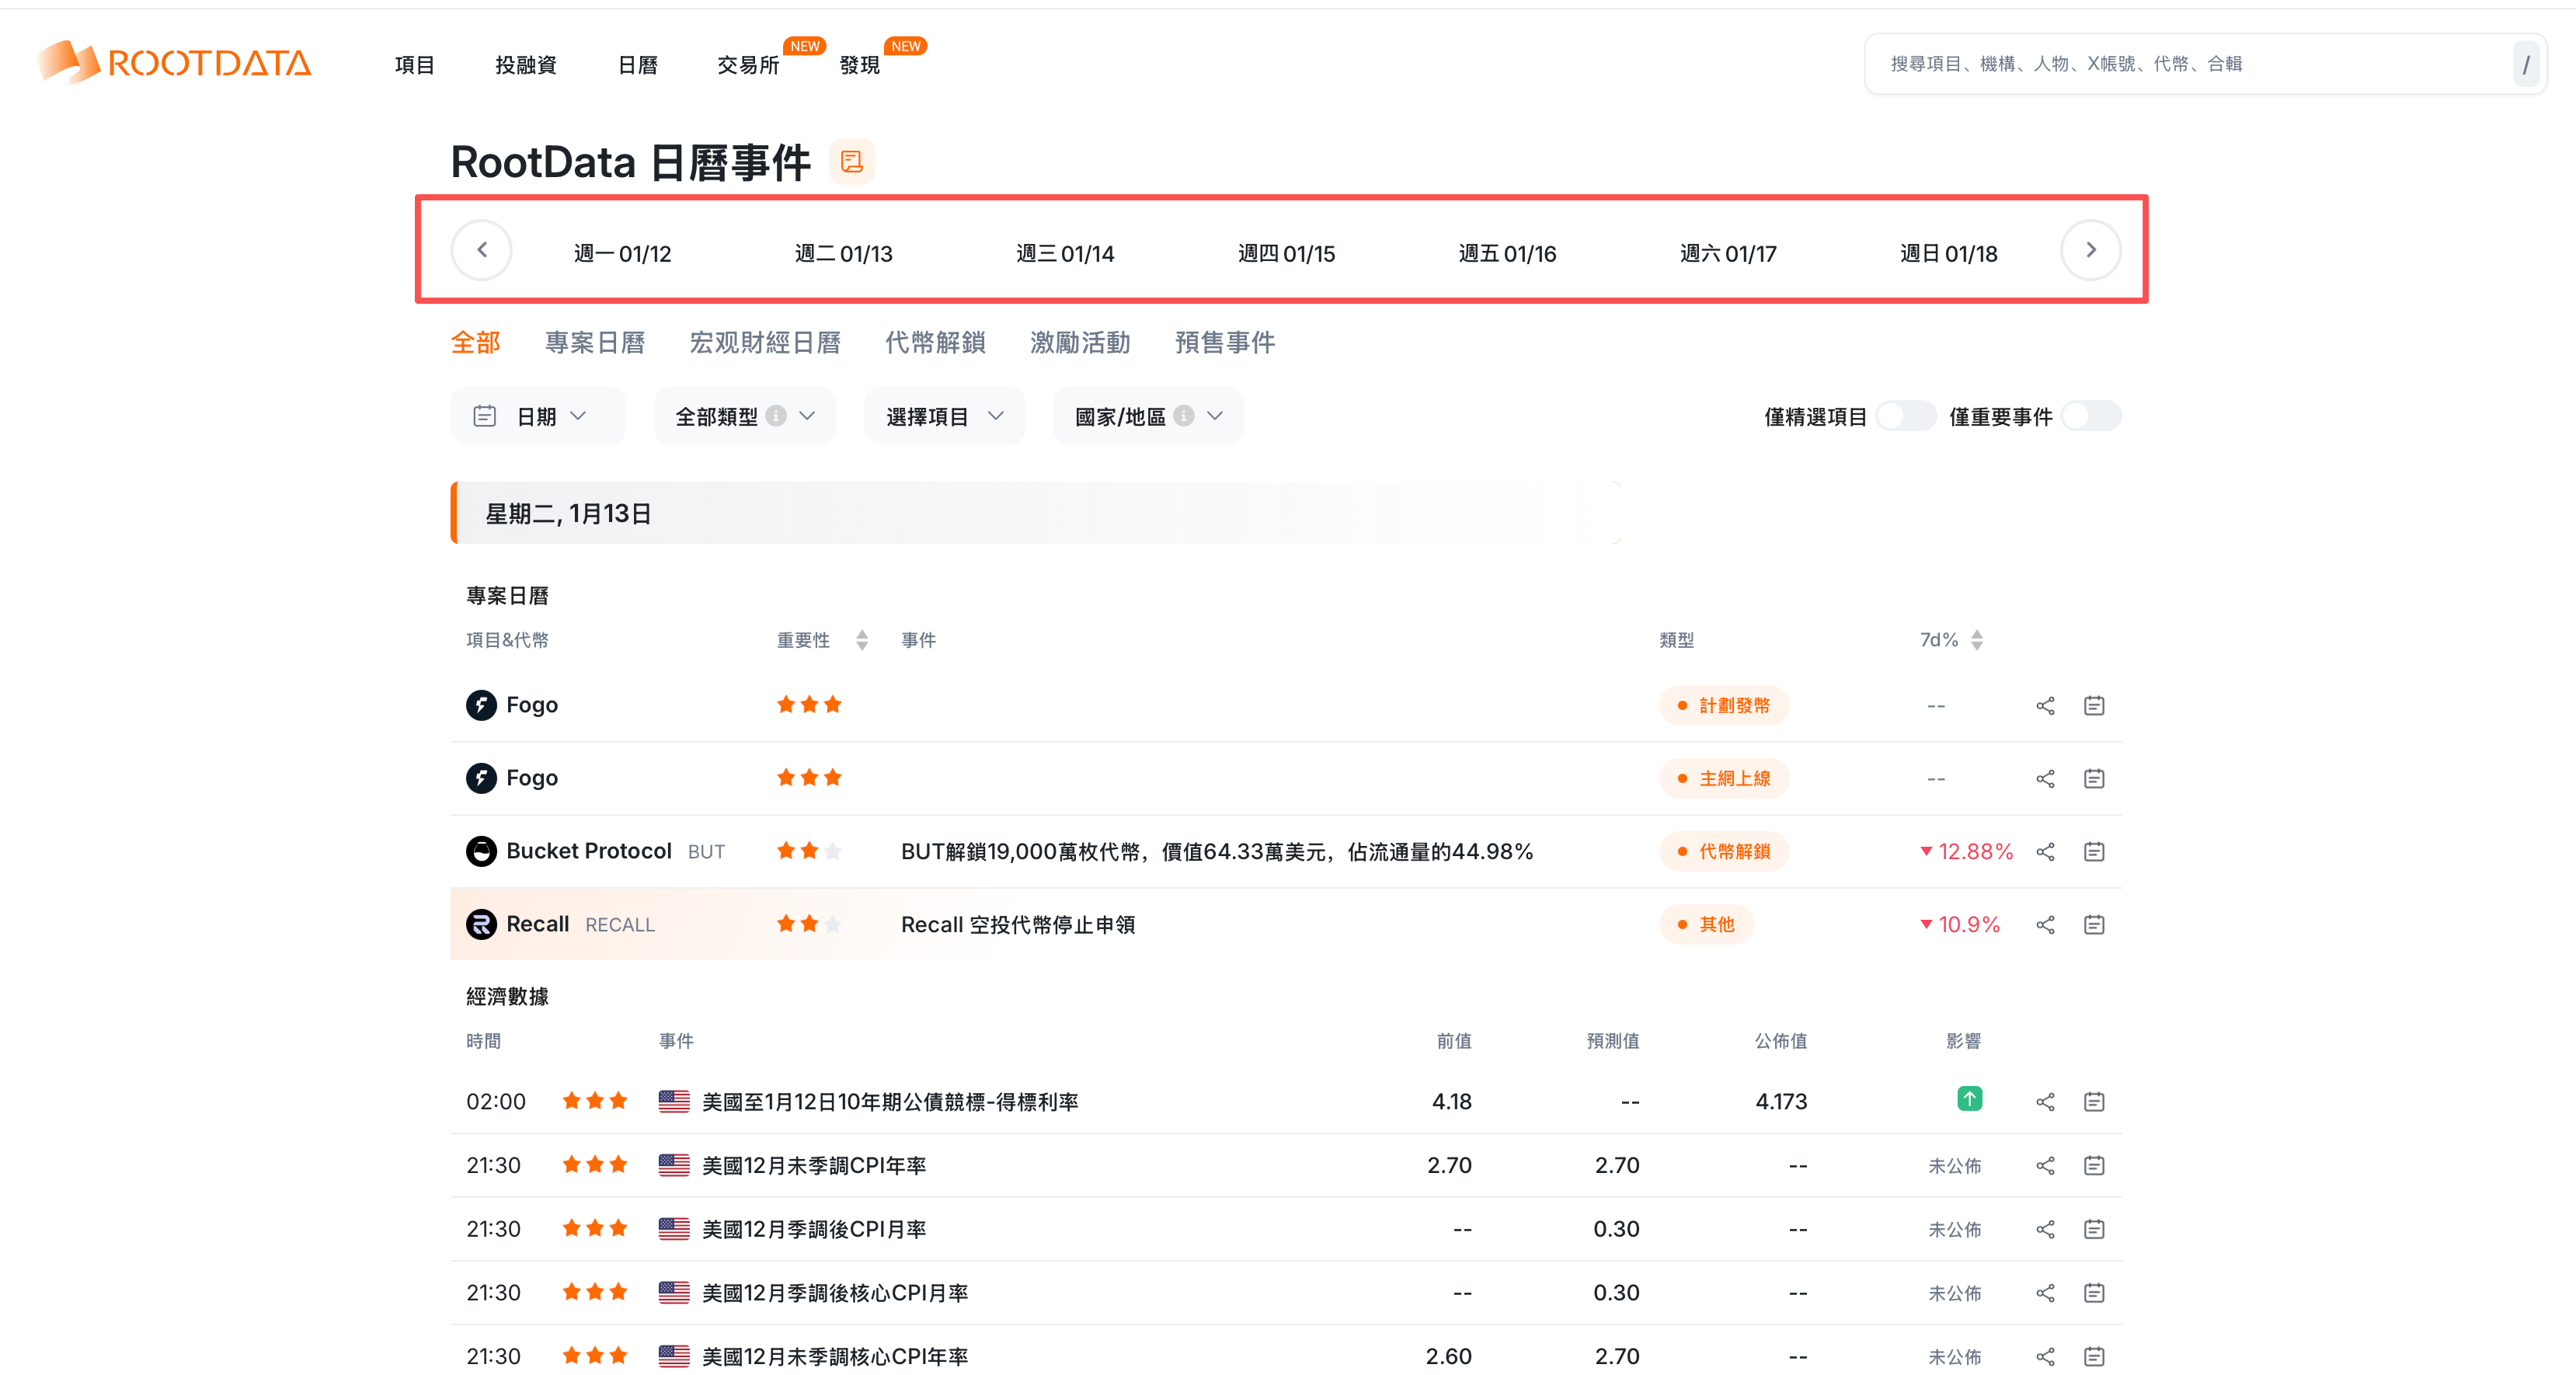
Task: Add the Recall event to your calendar
Action: (x=2094, y=925)
